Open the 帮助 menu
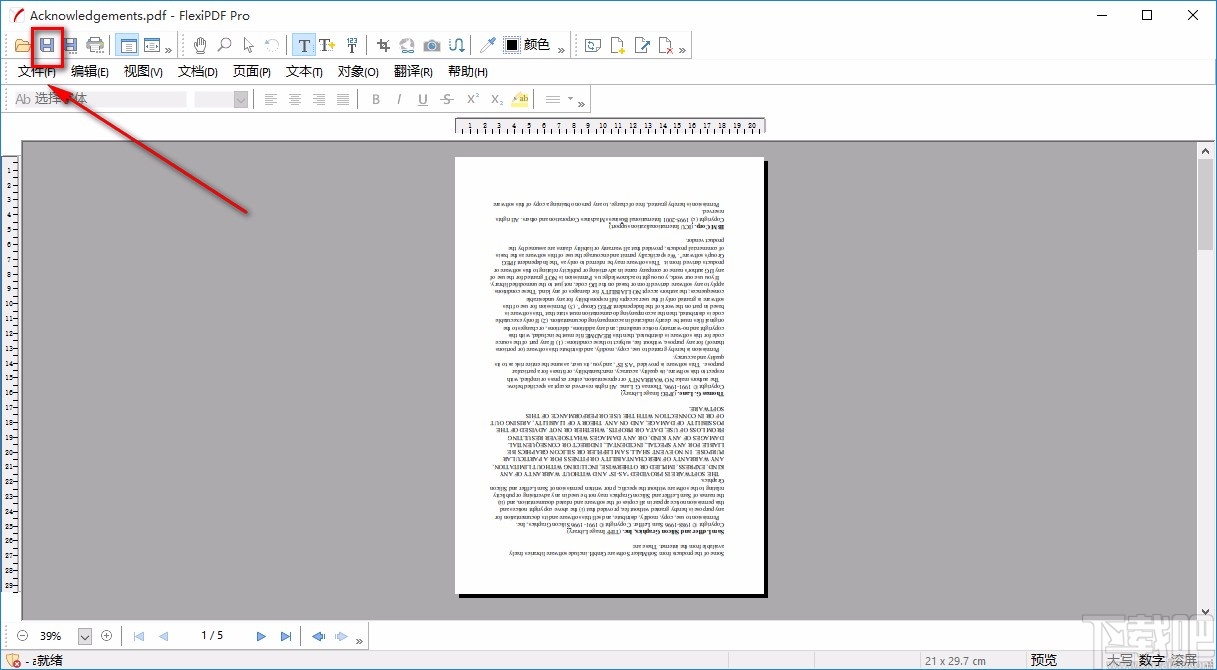The width and height of the screenshot is (1217, 670). [x=468, y=71]
